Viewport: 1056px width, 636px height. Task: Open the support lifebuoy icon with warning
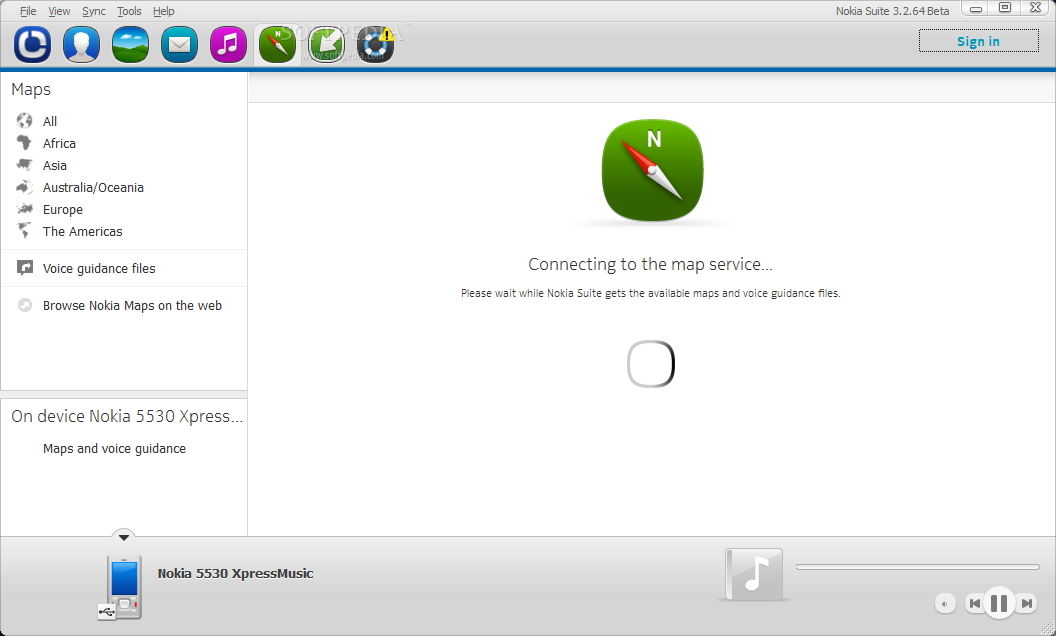pyautogui.click(x=375, y=44)
